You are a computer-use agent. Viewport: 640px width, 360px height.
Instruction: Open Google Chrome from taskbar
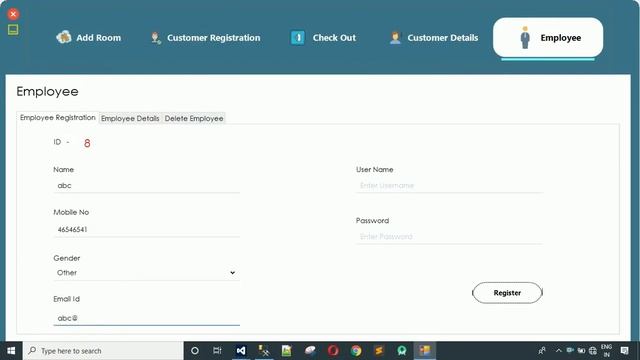click(x=356, y=351)
